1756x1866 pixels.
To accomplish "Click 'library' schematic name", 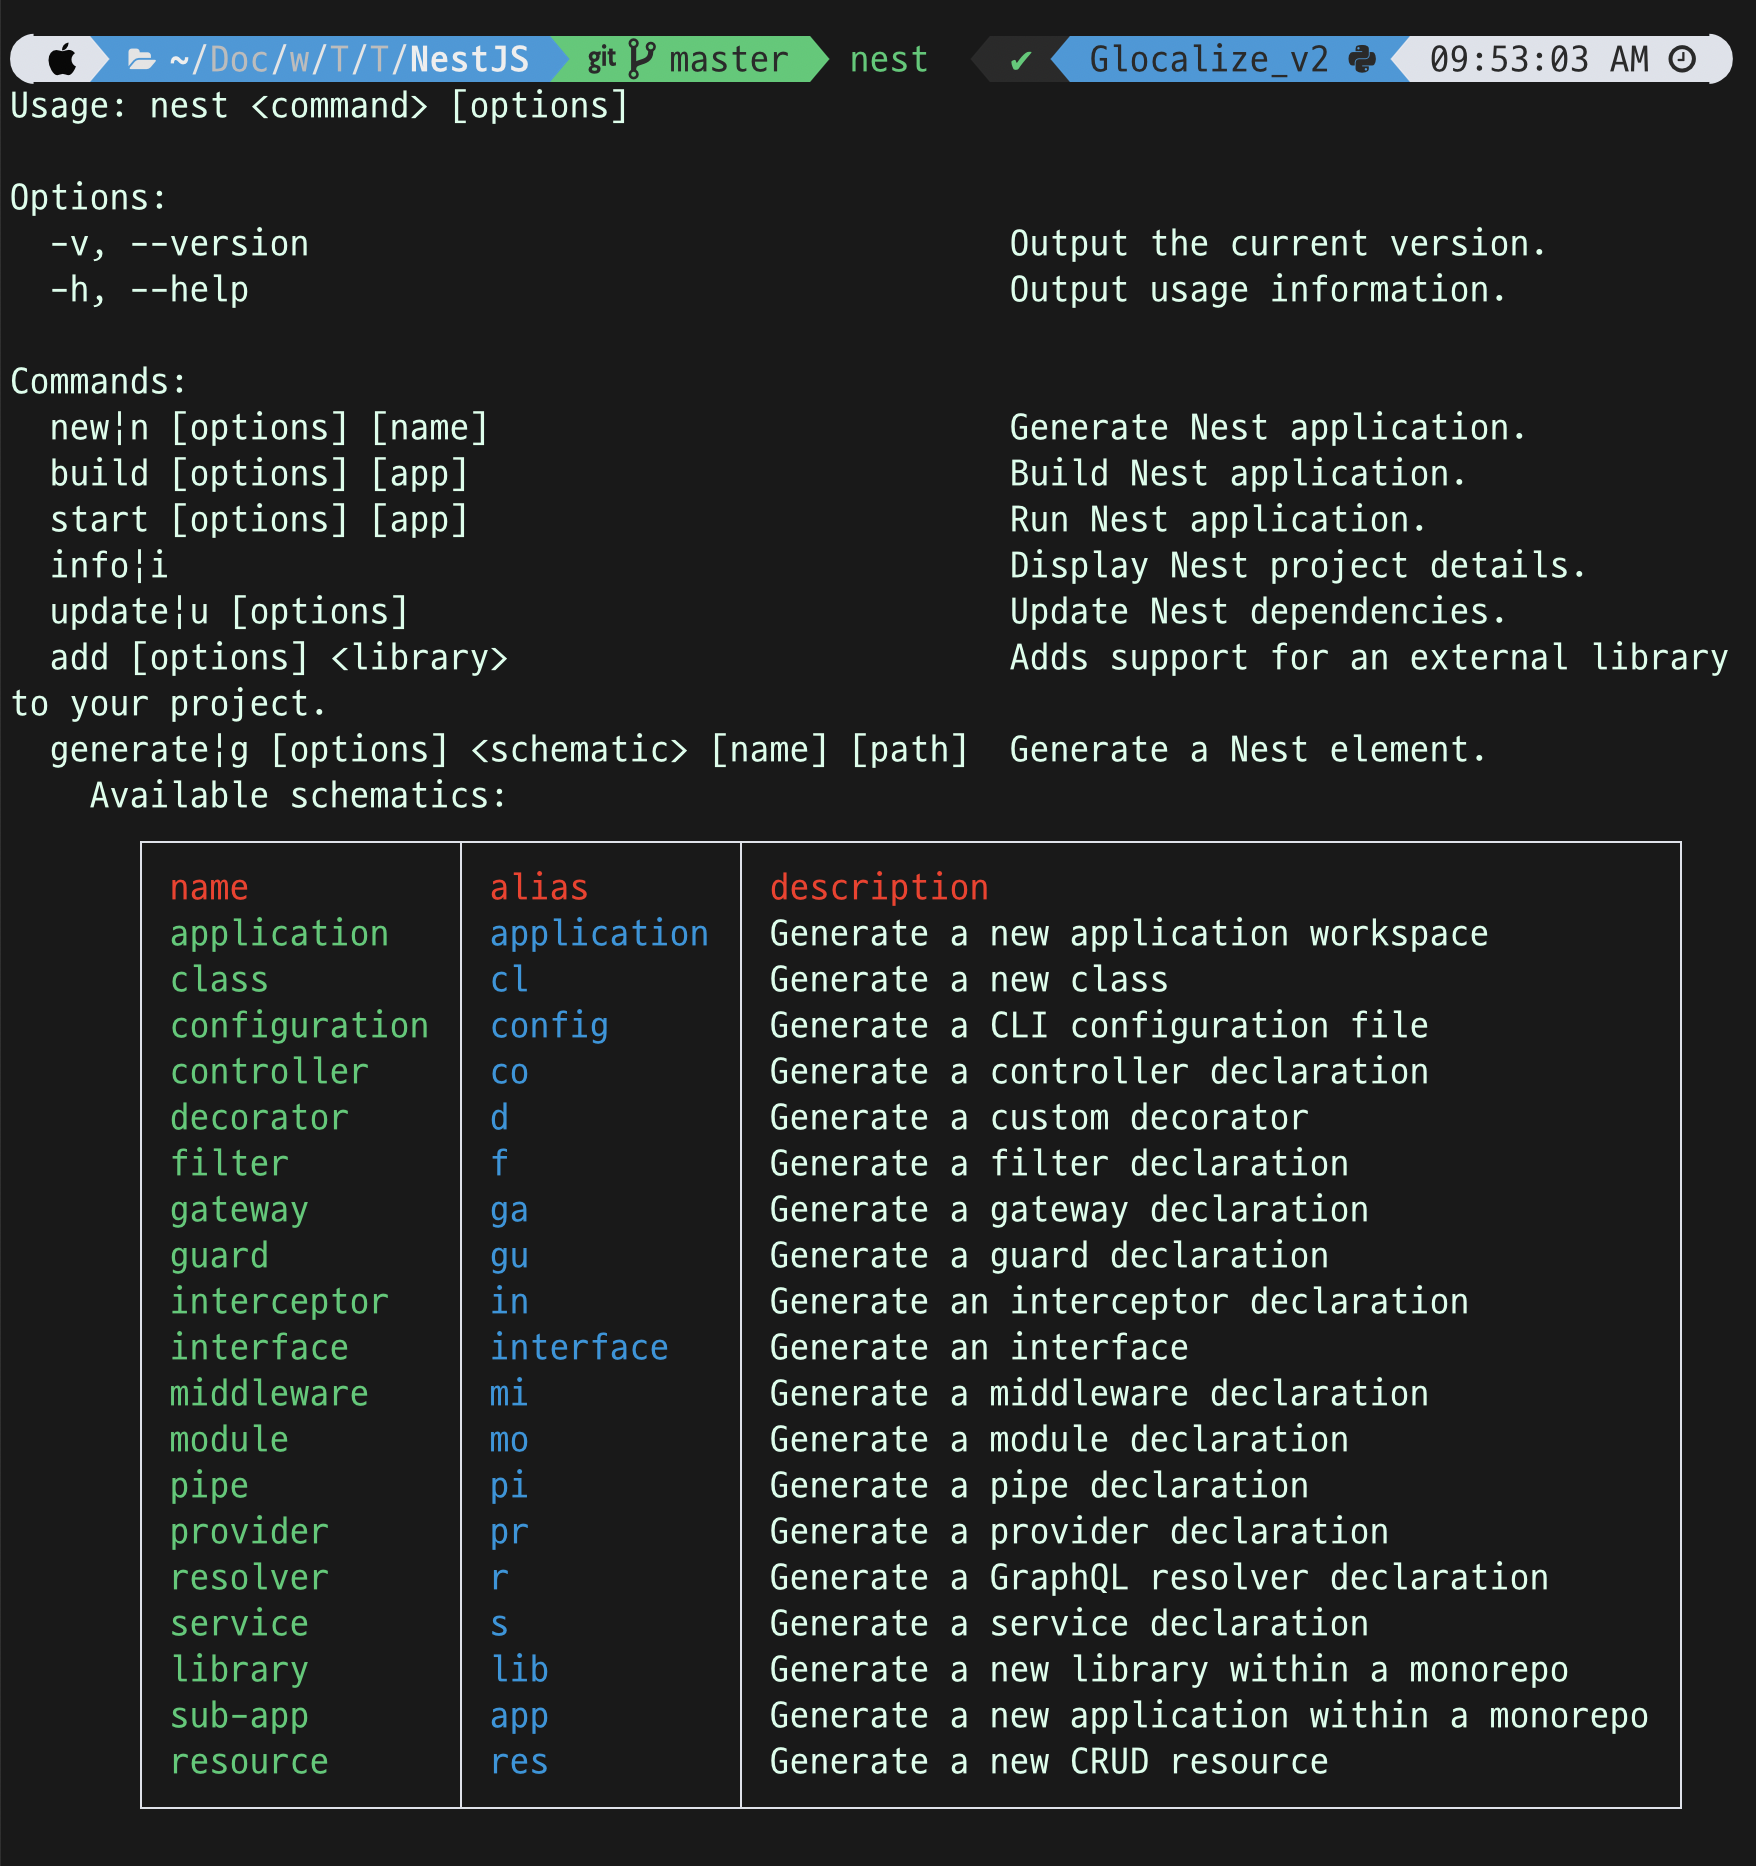I will (239, 1670).
